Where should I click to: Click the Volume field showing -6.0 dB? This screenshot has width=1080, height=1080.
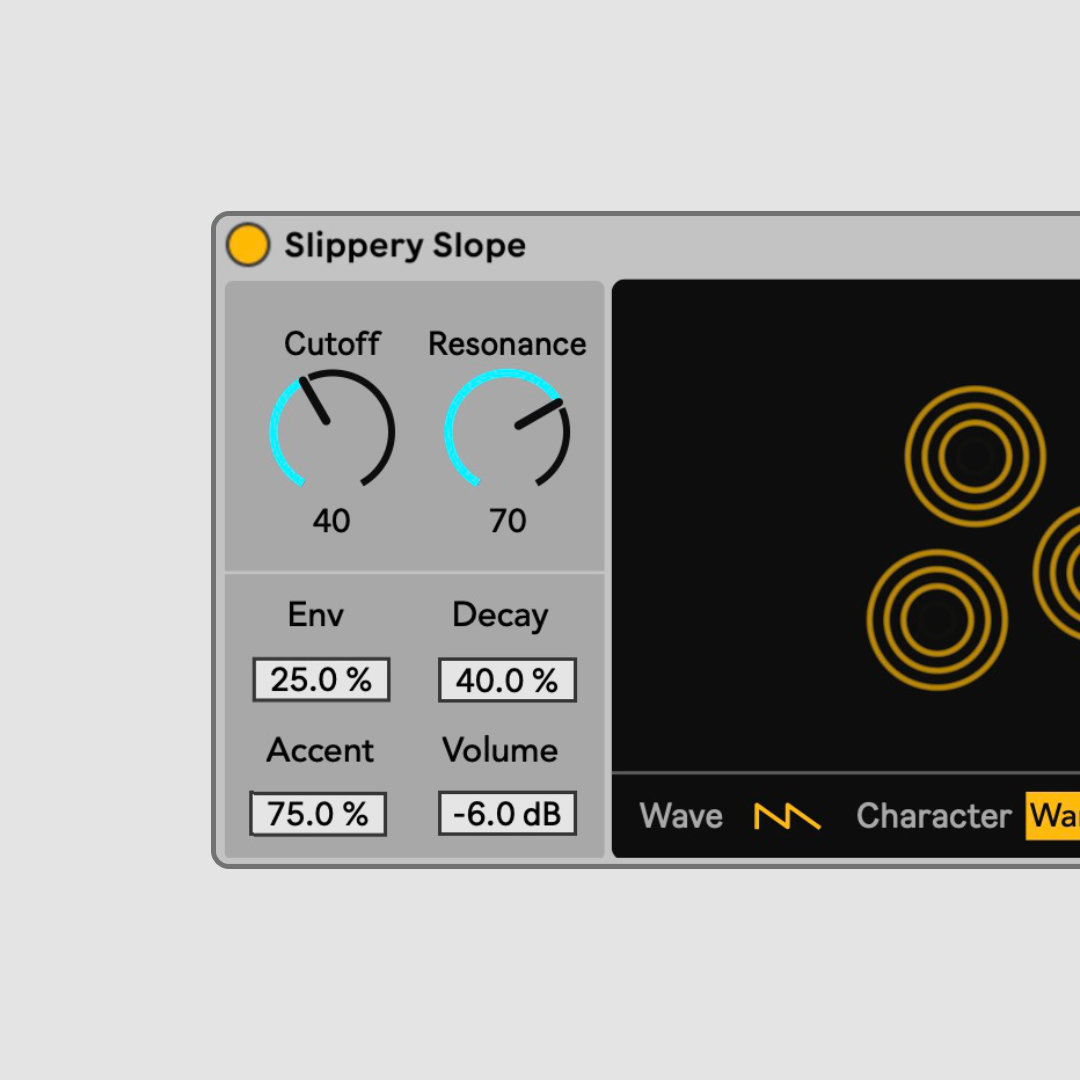coord(507,813)
